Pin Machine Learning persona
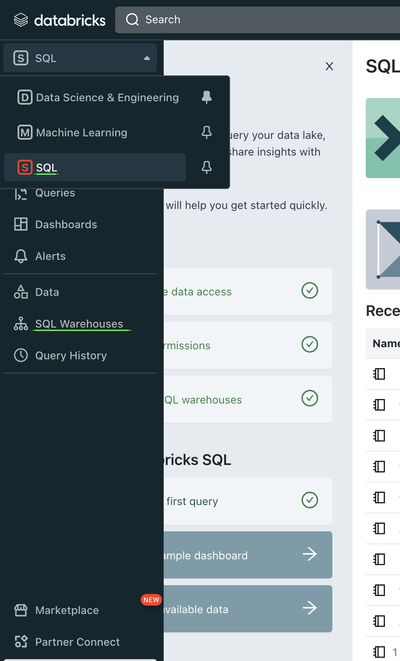 coord(207,132)
